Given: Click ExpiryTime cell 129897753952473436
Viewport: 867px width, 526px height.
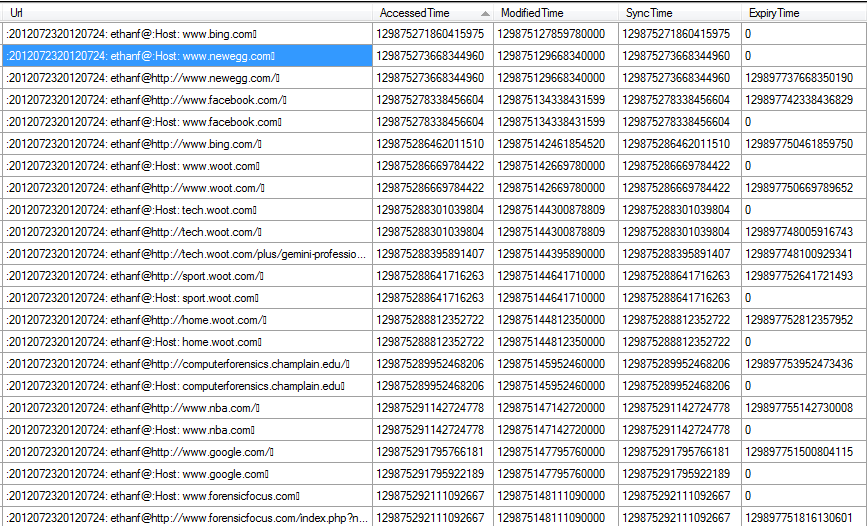Looking at the screenshot, I should [804, 364].
